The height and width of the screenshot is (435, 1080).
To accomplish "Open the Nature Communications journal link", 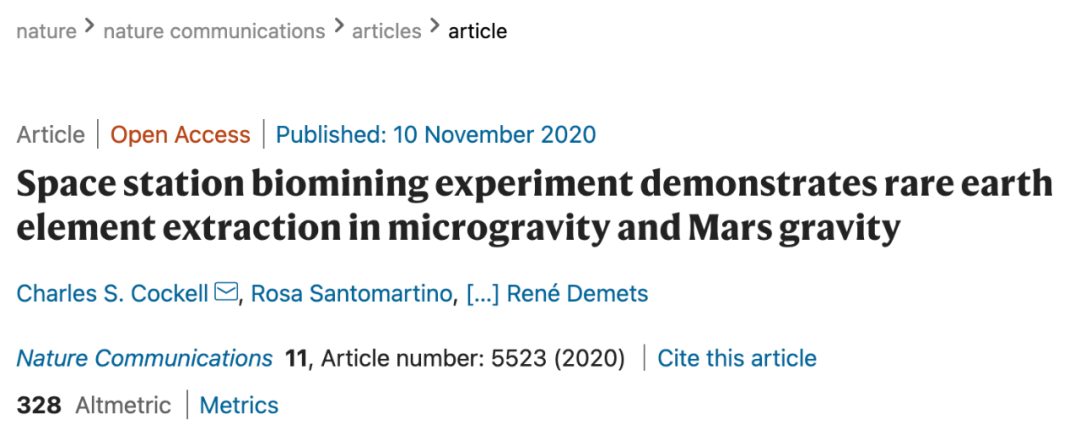I will [144, 358].
